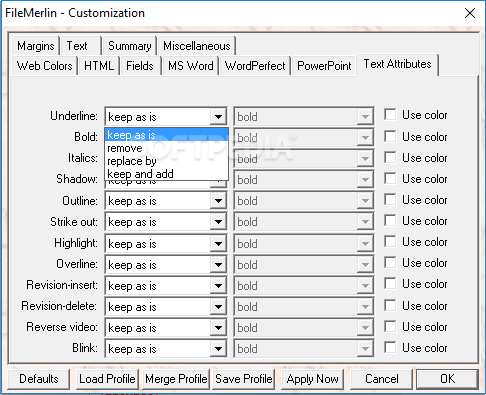Open the WordPerfect tab
The height and width of the screenshot is (395, 486).
pos(255,66)
